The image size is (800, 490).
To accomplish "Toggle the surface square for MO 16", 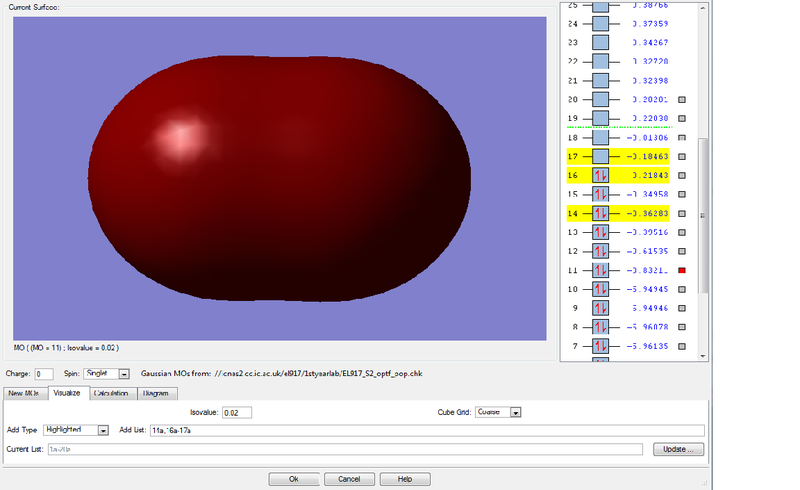I will click(x=682, y=175).
